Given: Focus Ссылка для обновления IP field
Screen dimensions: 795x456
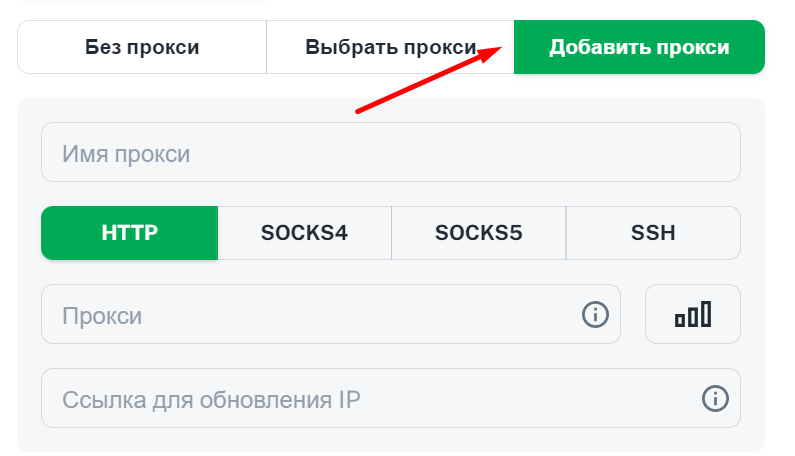Looking at the screenshot, I should click(x=390, y=398).
